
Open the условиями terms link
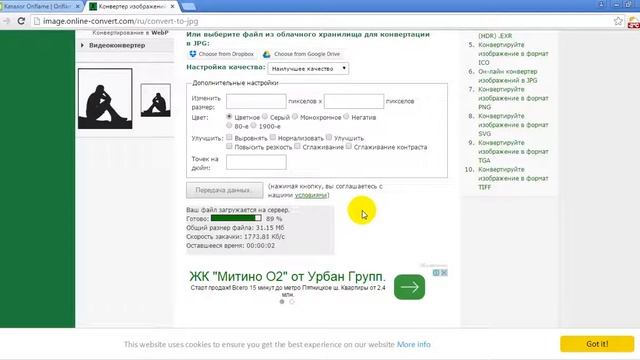coord(311,196)
